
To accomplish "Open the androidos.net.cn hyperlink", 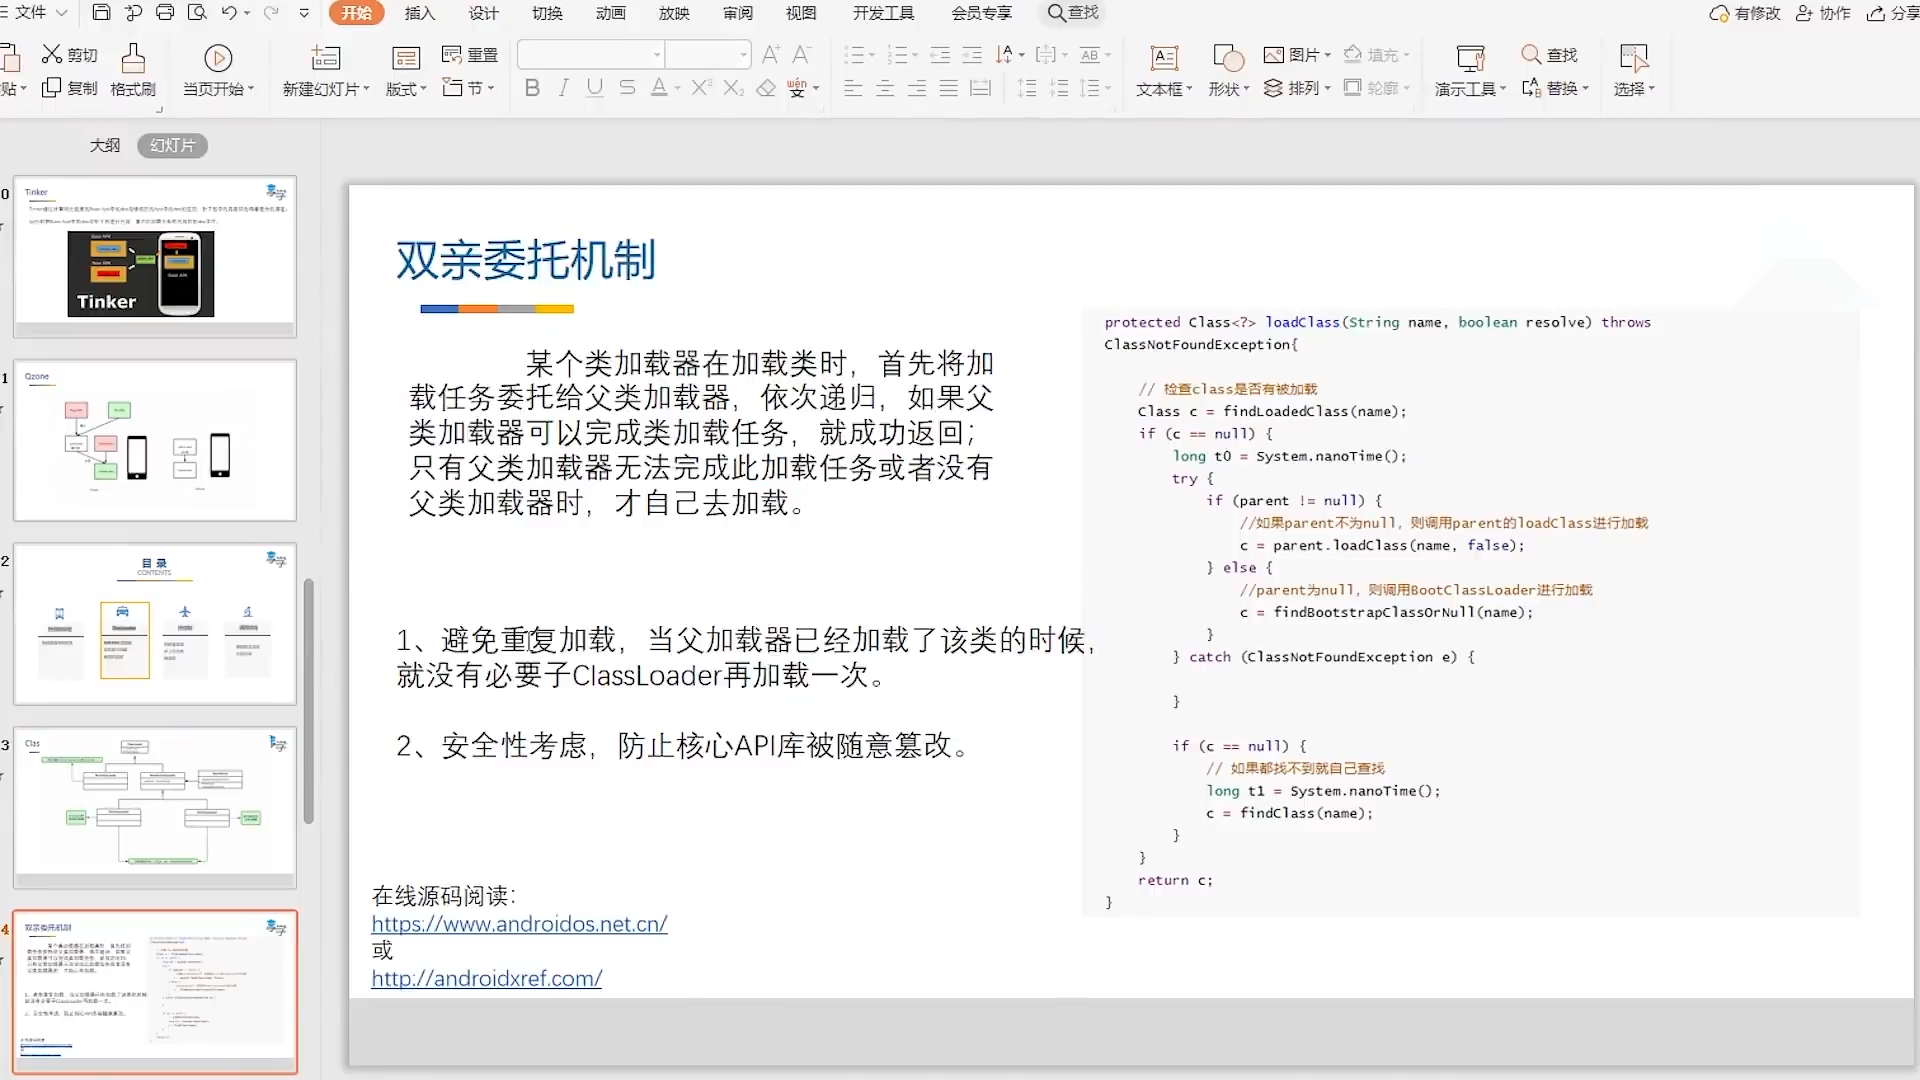I will (x=519, y=924).
